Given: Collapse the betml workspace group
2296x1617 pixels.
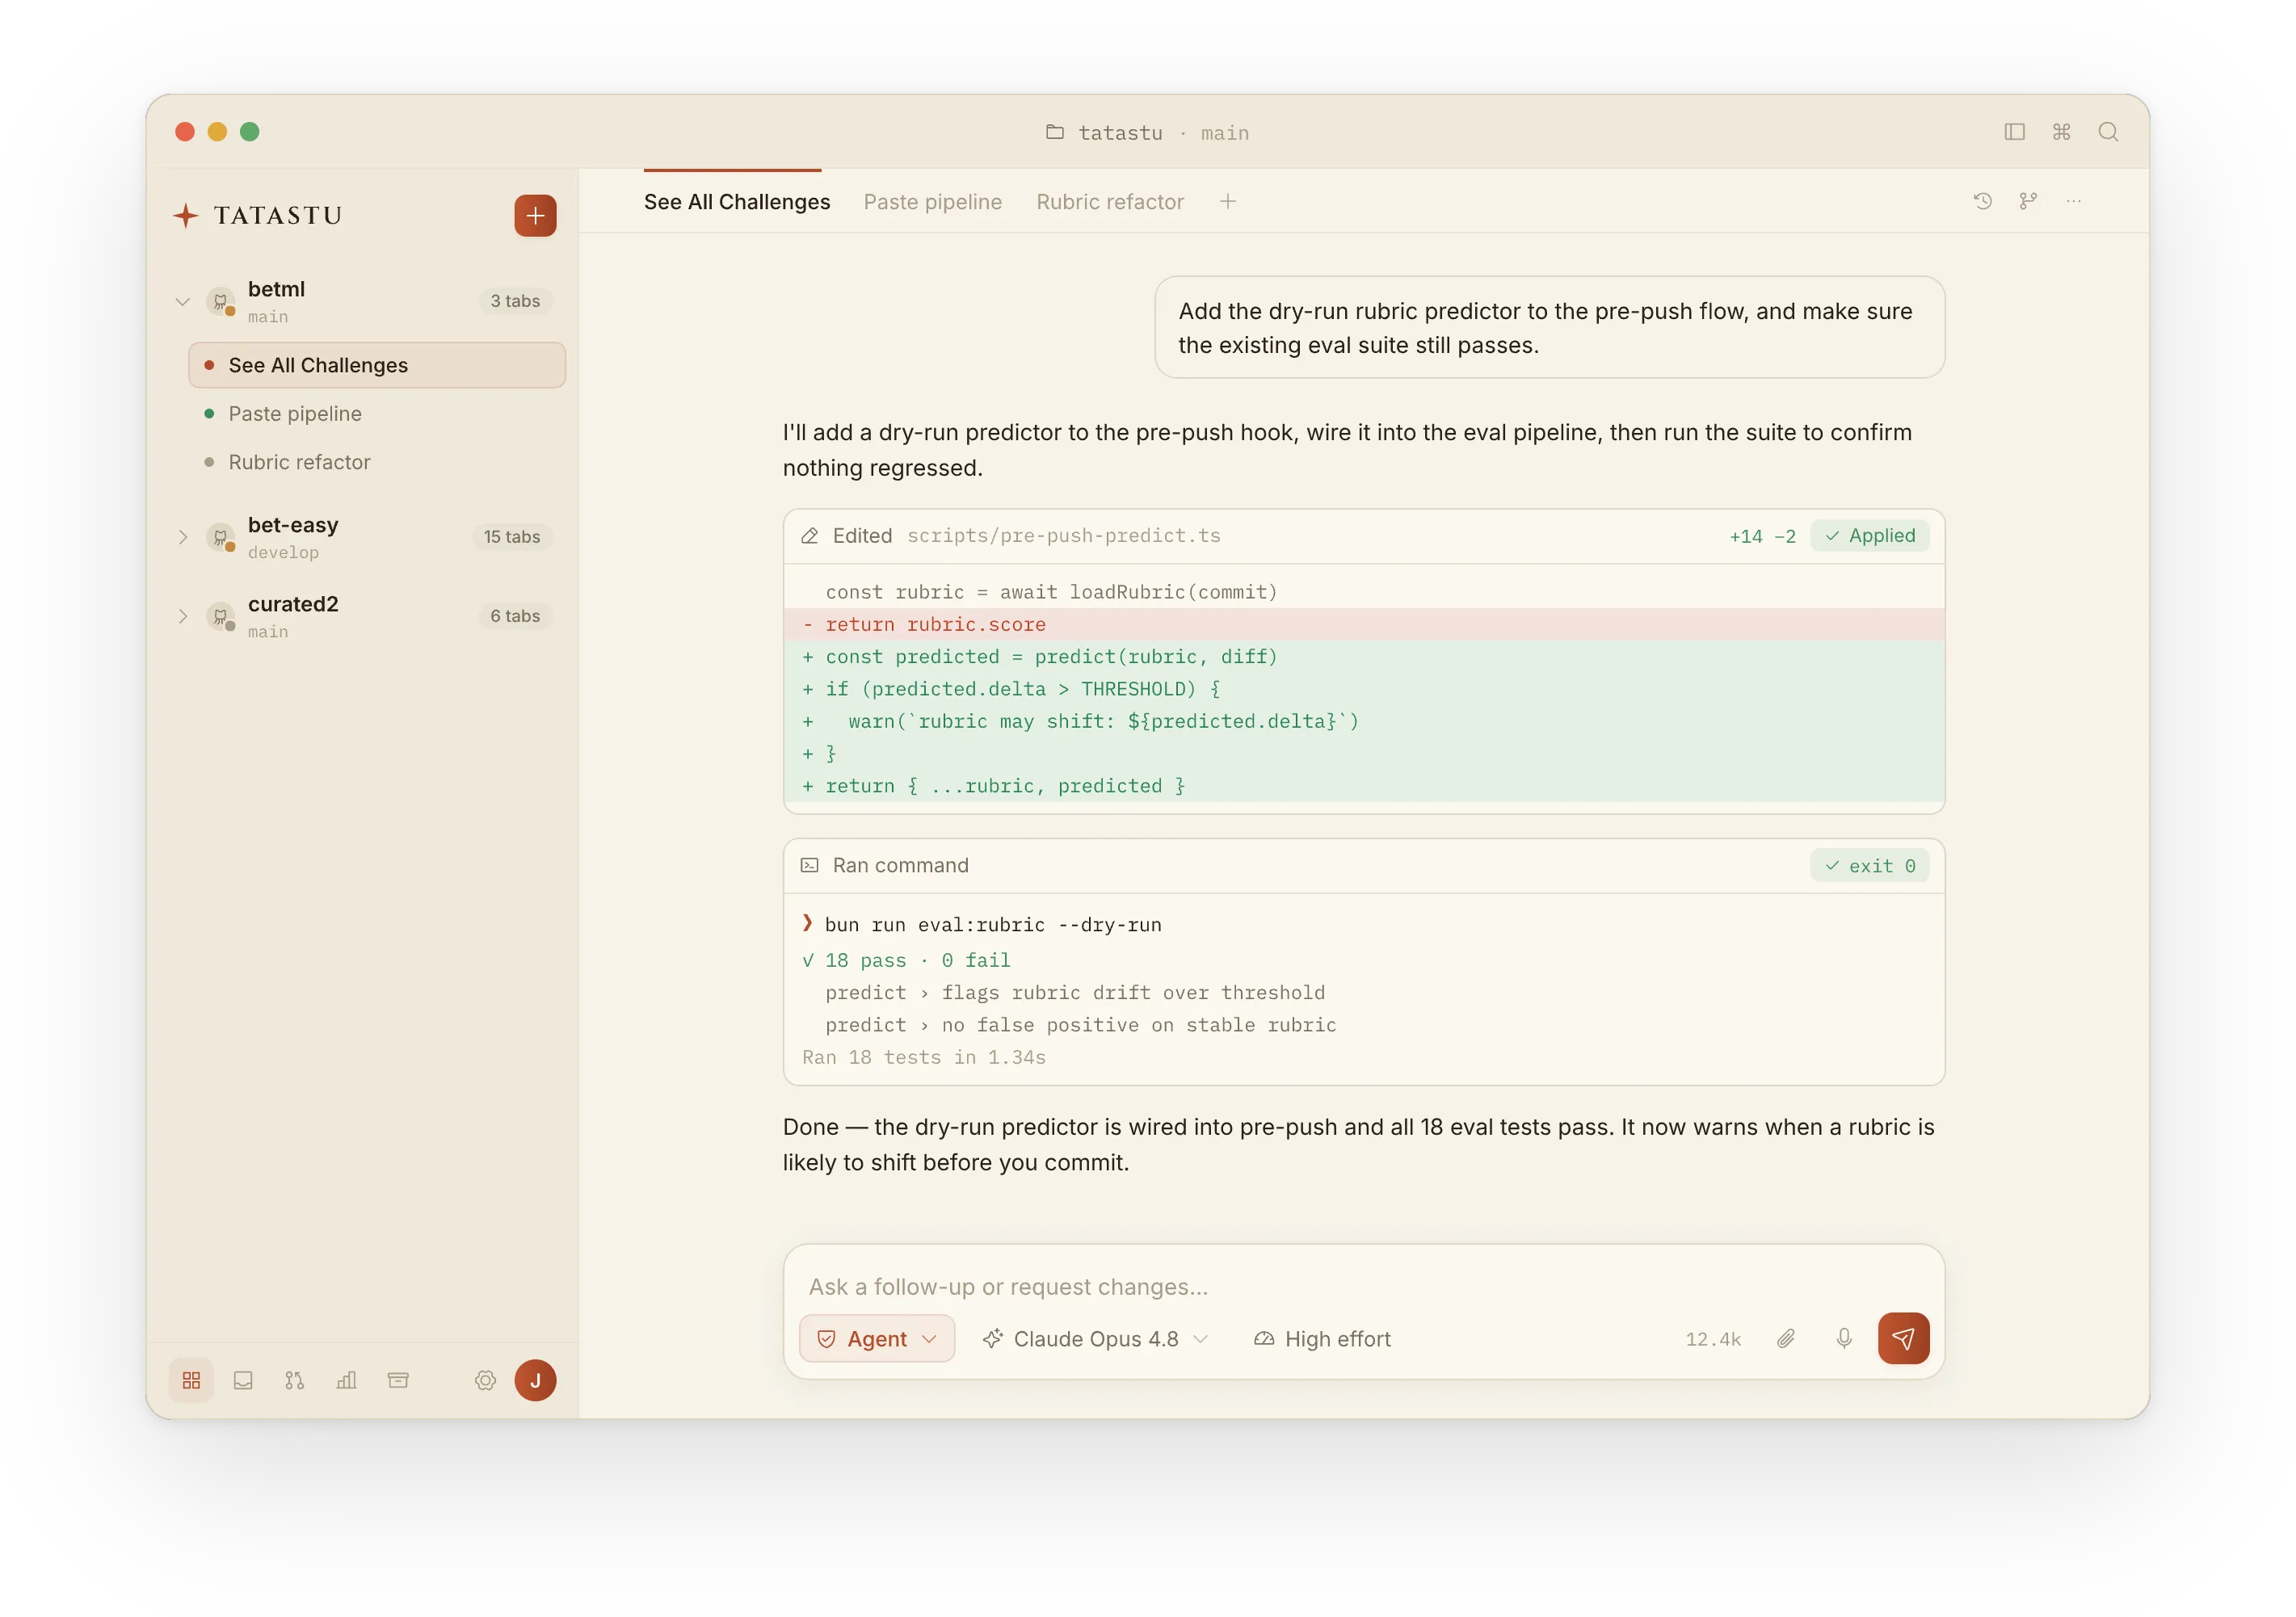Looking at the screenshot, I should [183, 301].
